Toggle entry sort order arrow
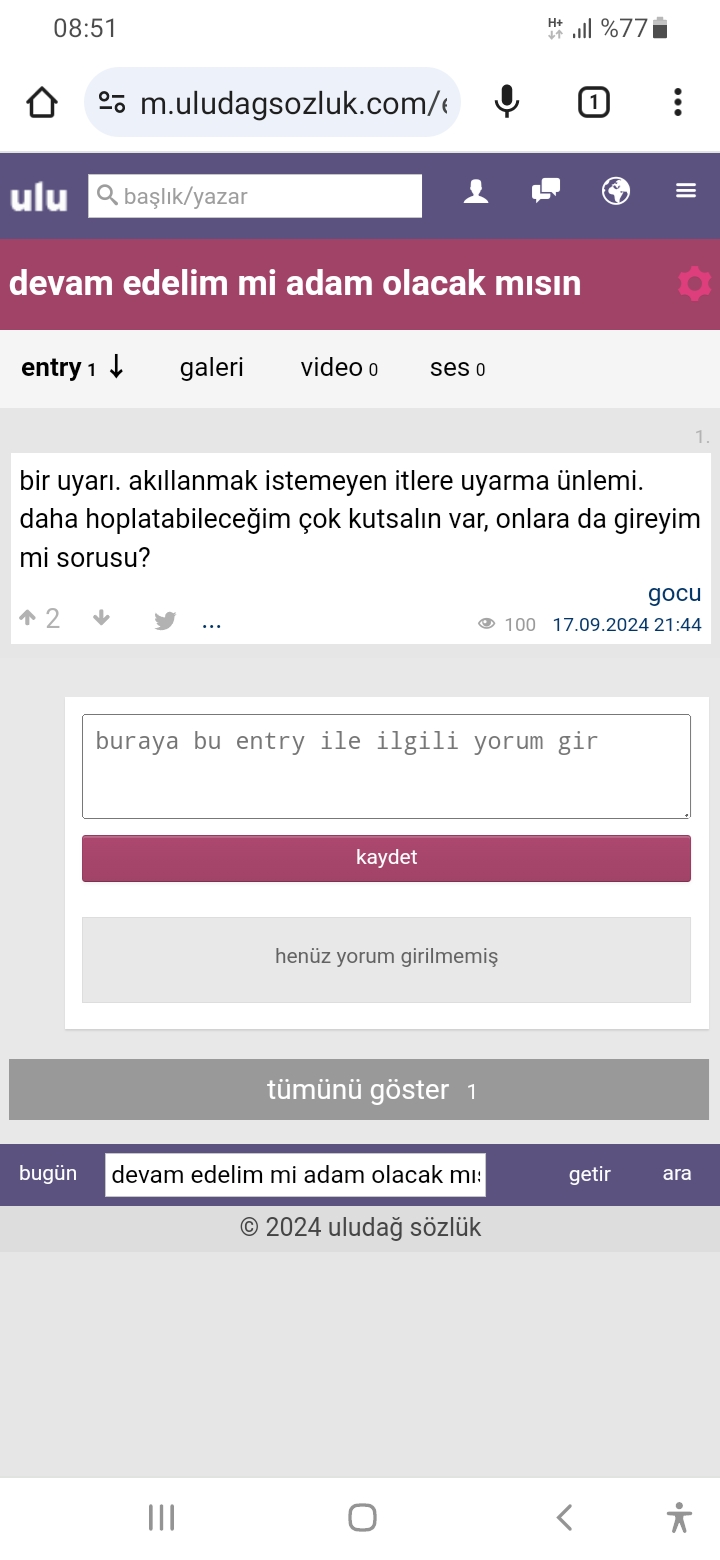Image resolution: width=720 pixels, height=1560 pixels. 116,367
